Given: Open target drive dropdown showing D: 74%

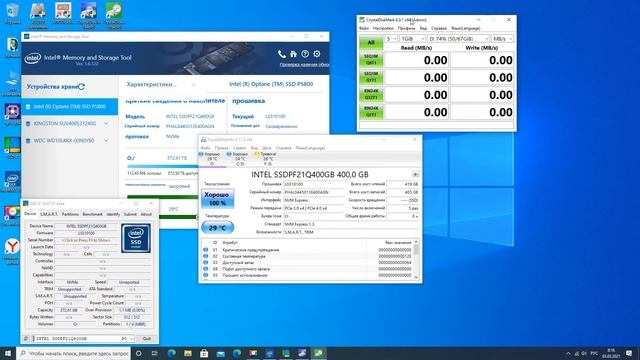Looking at the screenshot, I should coord(458,39).
